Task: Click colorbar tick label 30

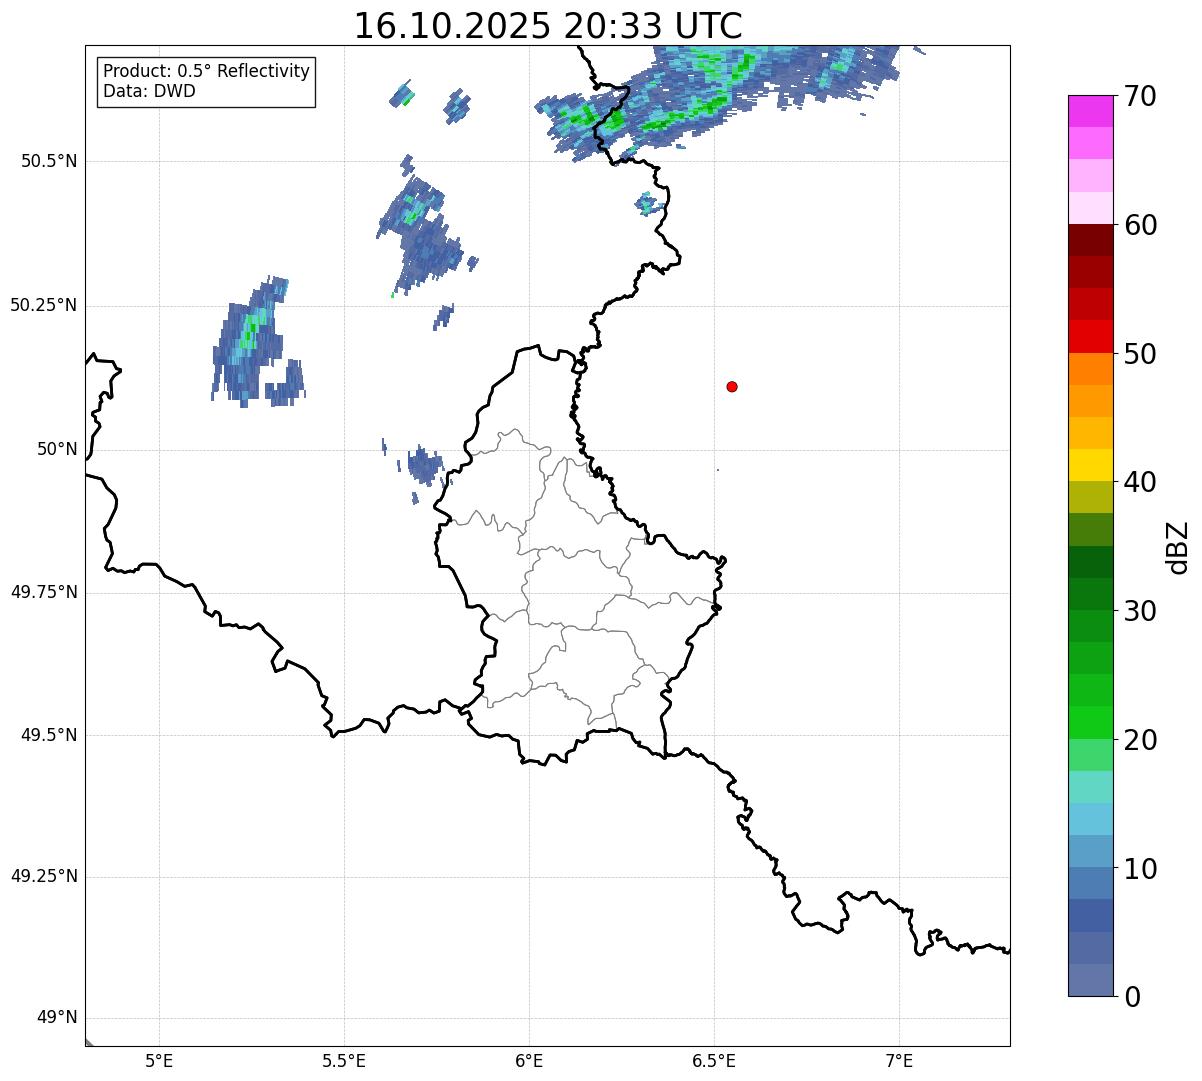Action: pos(1140,611)
